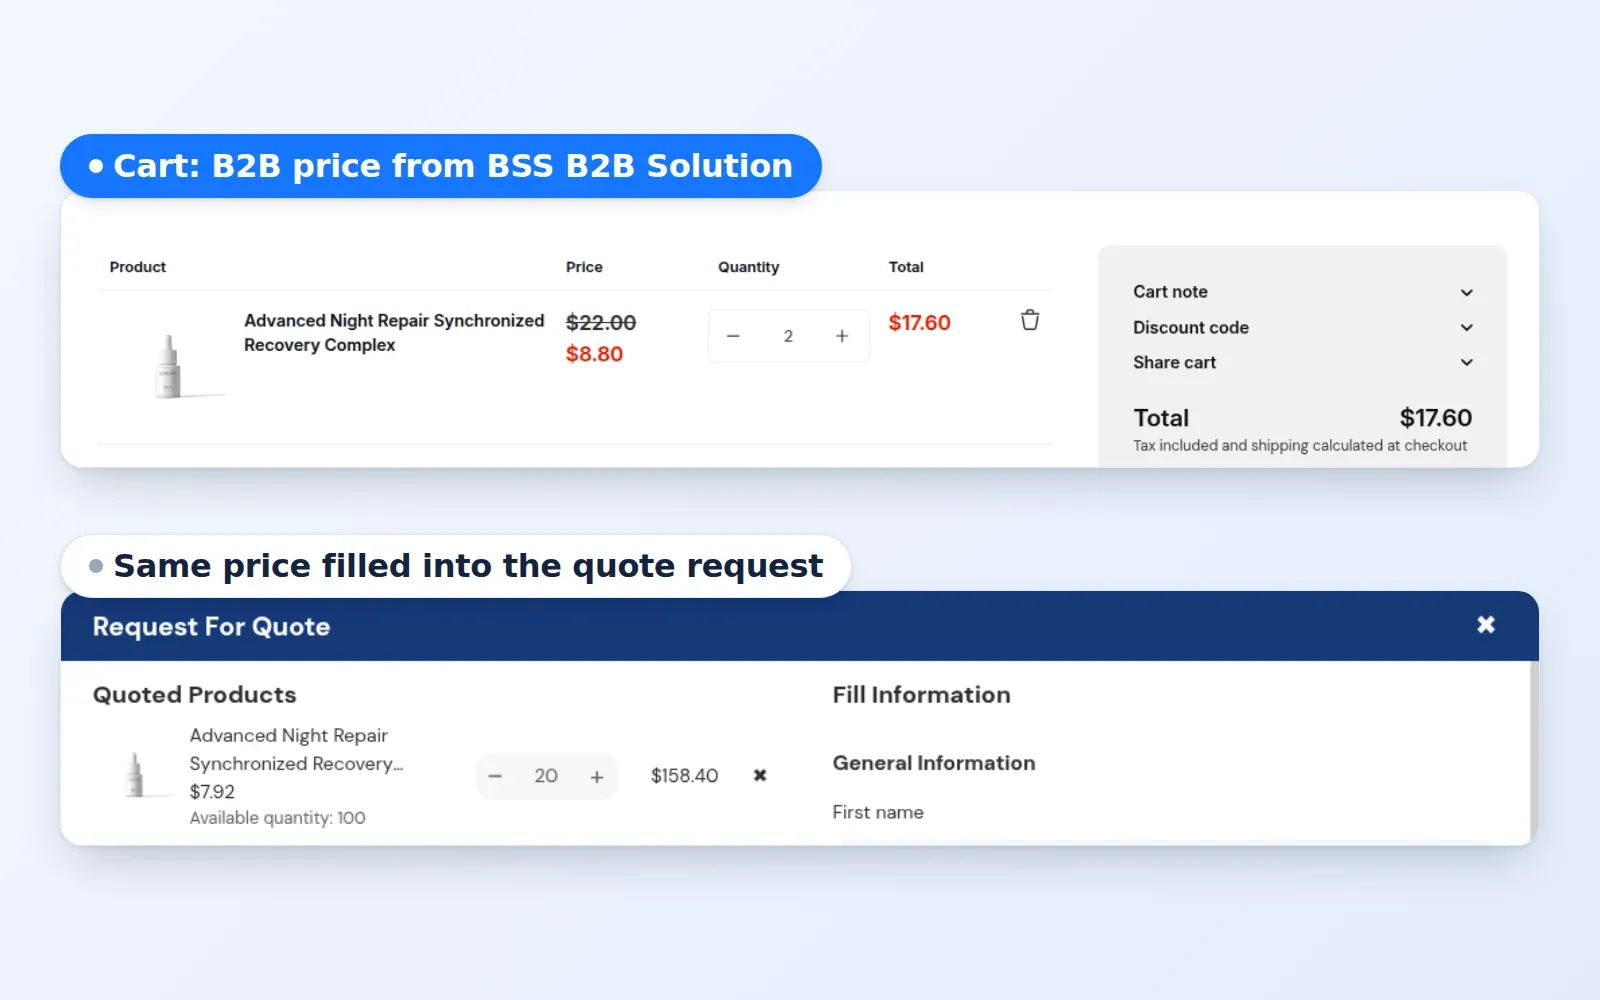Decrease cart quantity with minus button
Image resolution: width=1600 pixels, height=1000 pixels.
(733, 336)
